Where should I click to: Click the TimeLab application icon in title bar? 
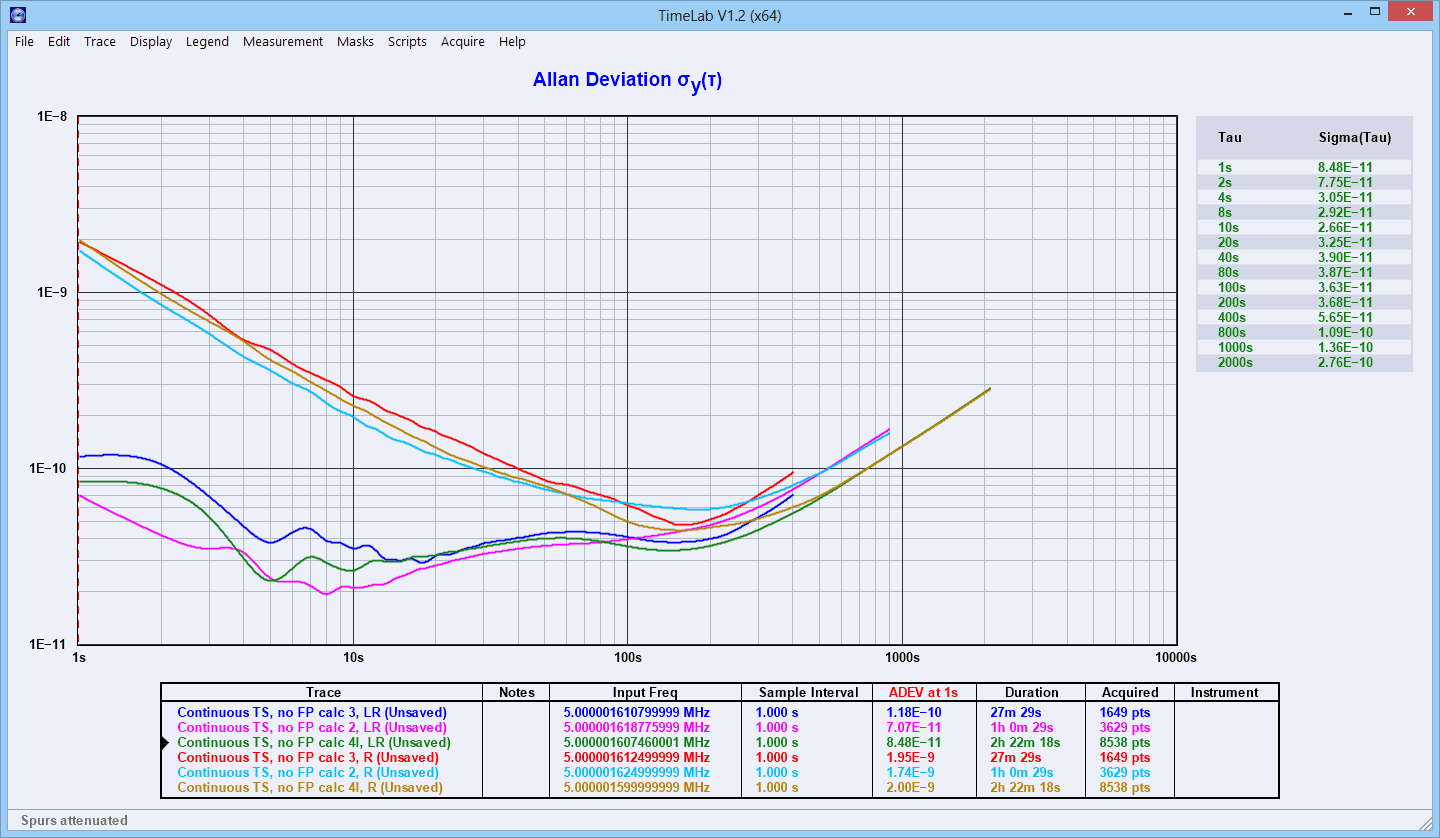click(x=17, y=15)
